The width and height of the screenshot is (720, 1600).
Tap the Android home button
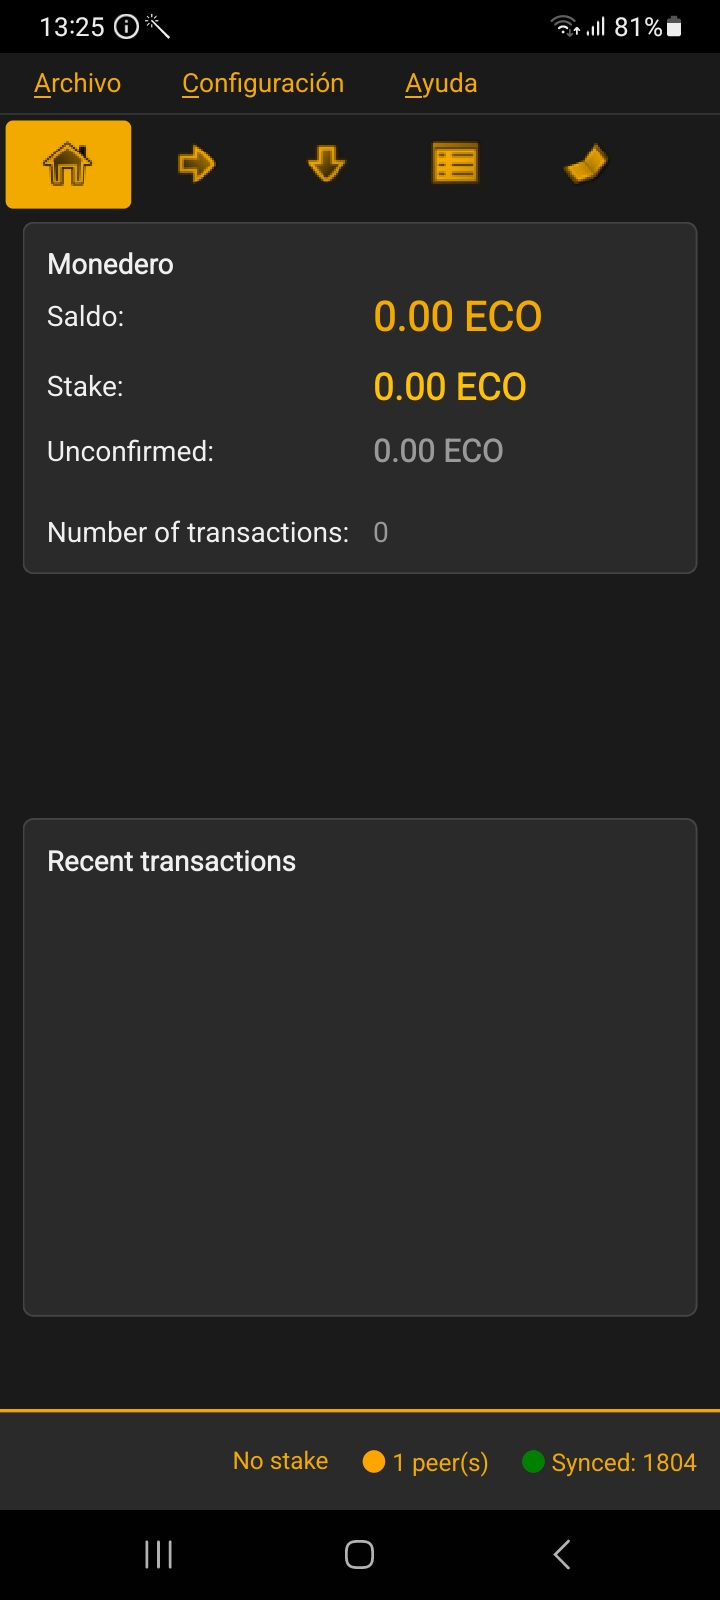pos(359,1554)
